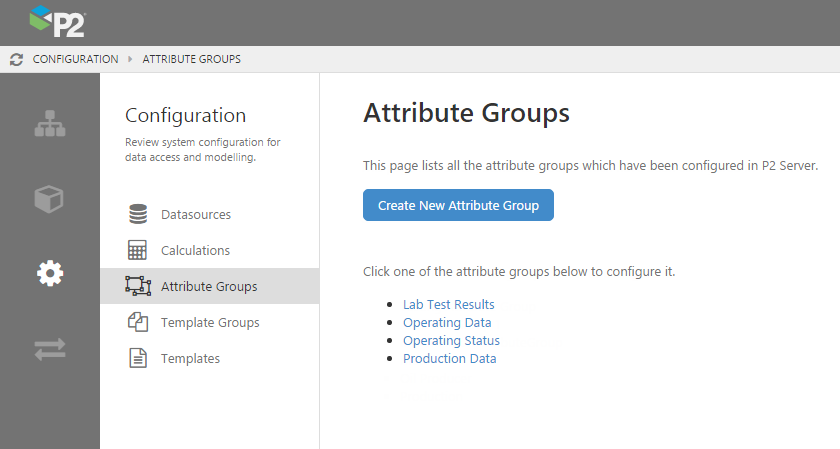Configure the Operating Status attribute group

point(451,340)
